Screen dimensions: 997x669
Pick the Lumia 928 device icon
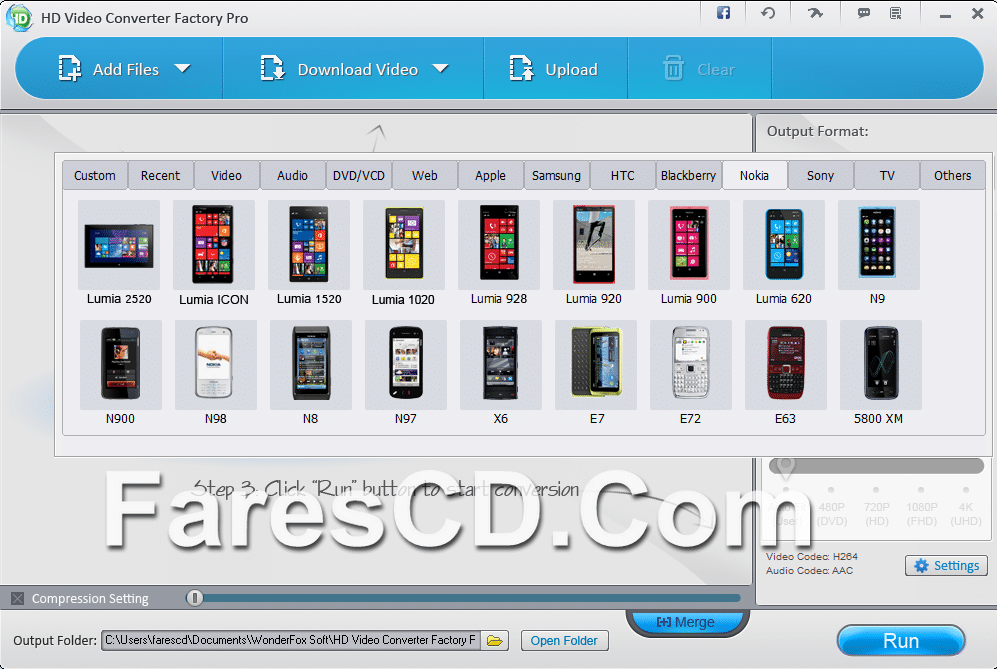pos(499,245)
